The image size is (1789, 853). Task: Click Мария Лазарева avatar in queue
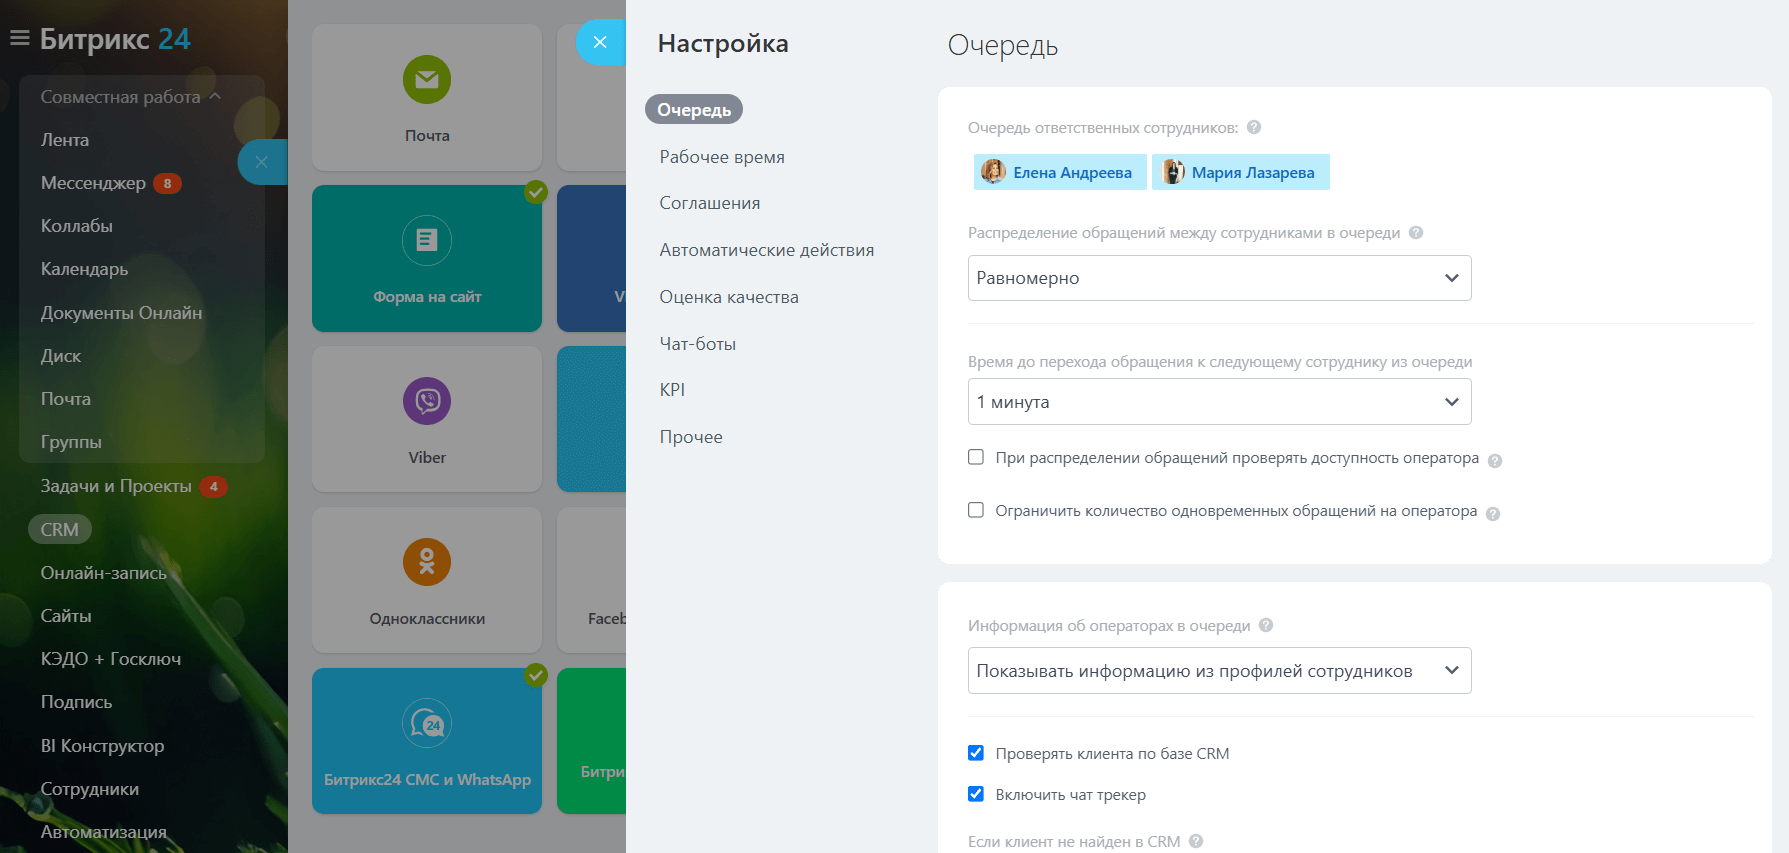(x=1172, y=172)
